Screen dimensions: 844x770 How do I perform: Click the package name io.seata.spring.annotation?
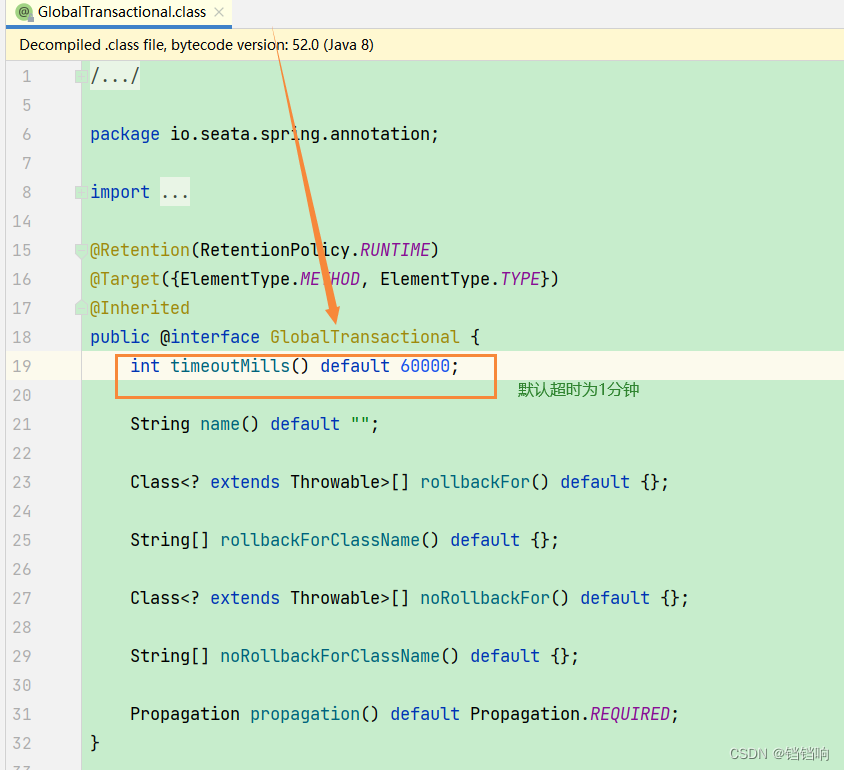pyautogui.click(x=300, y=134)
